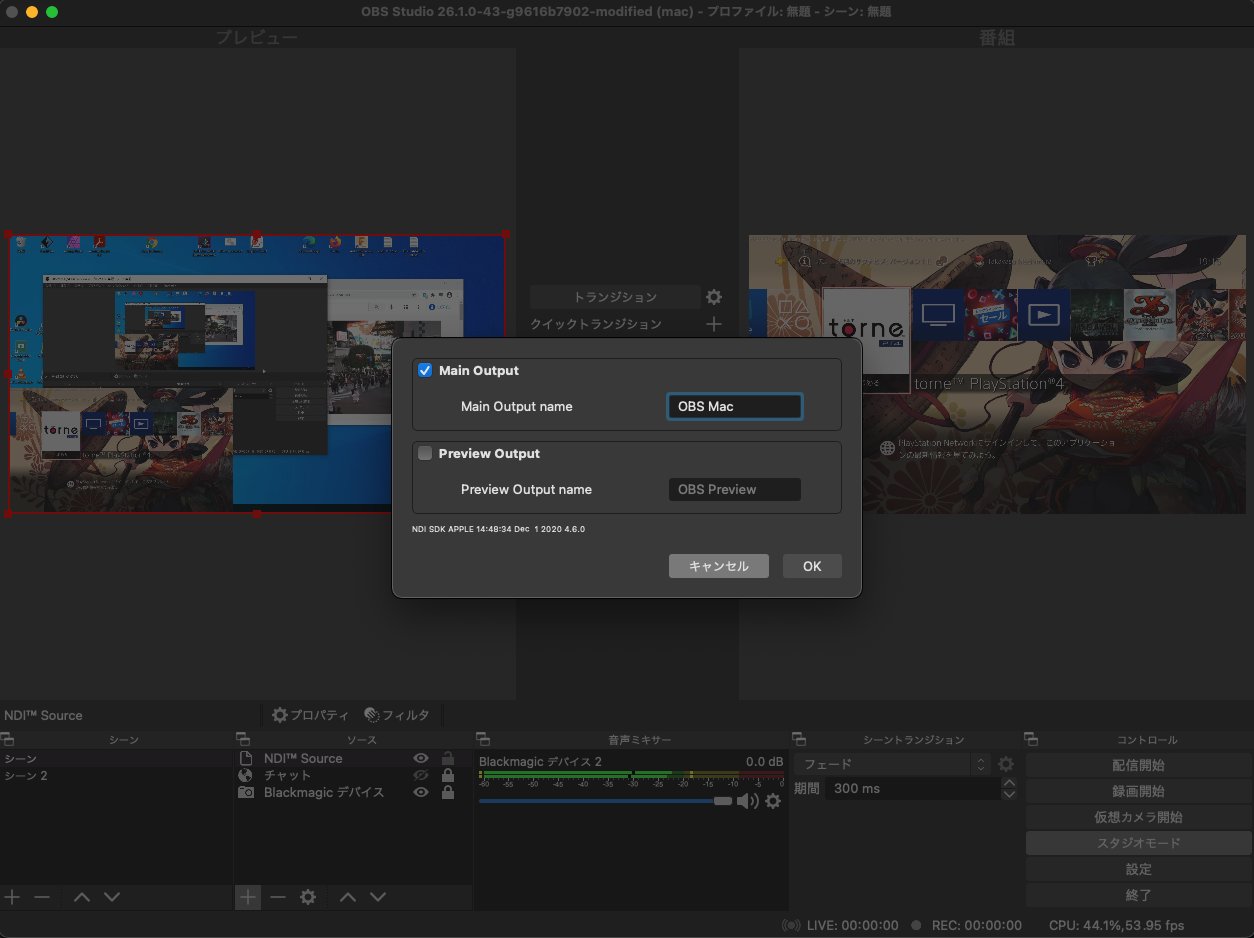This screenshot has height=938, width=1254.
Task: Select the チャット source row
Action: 352,775
